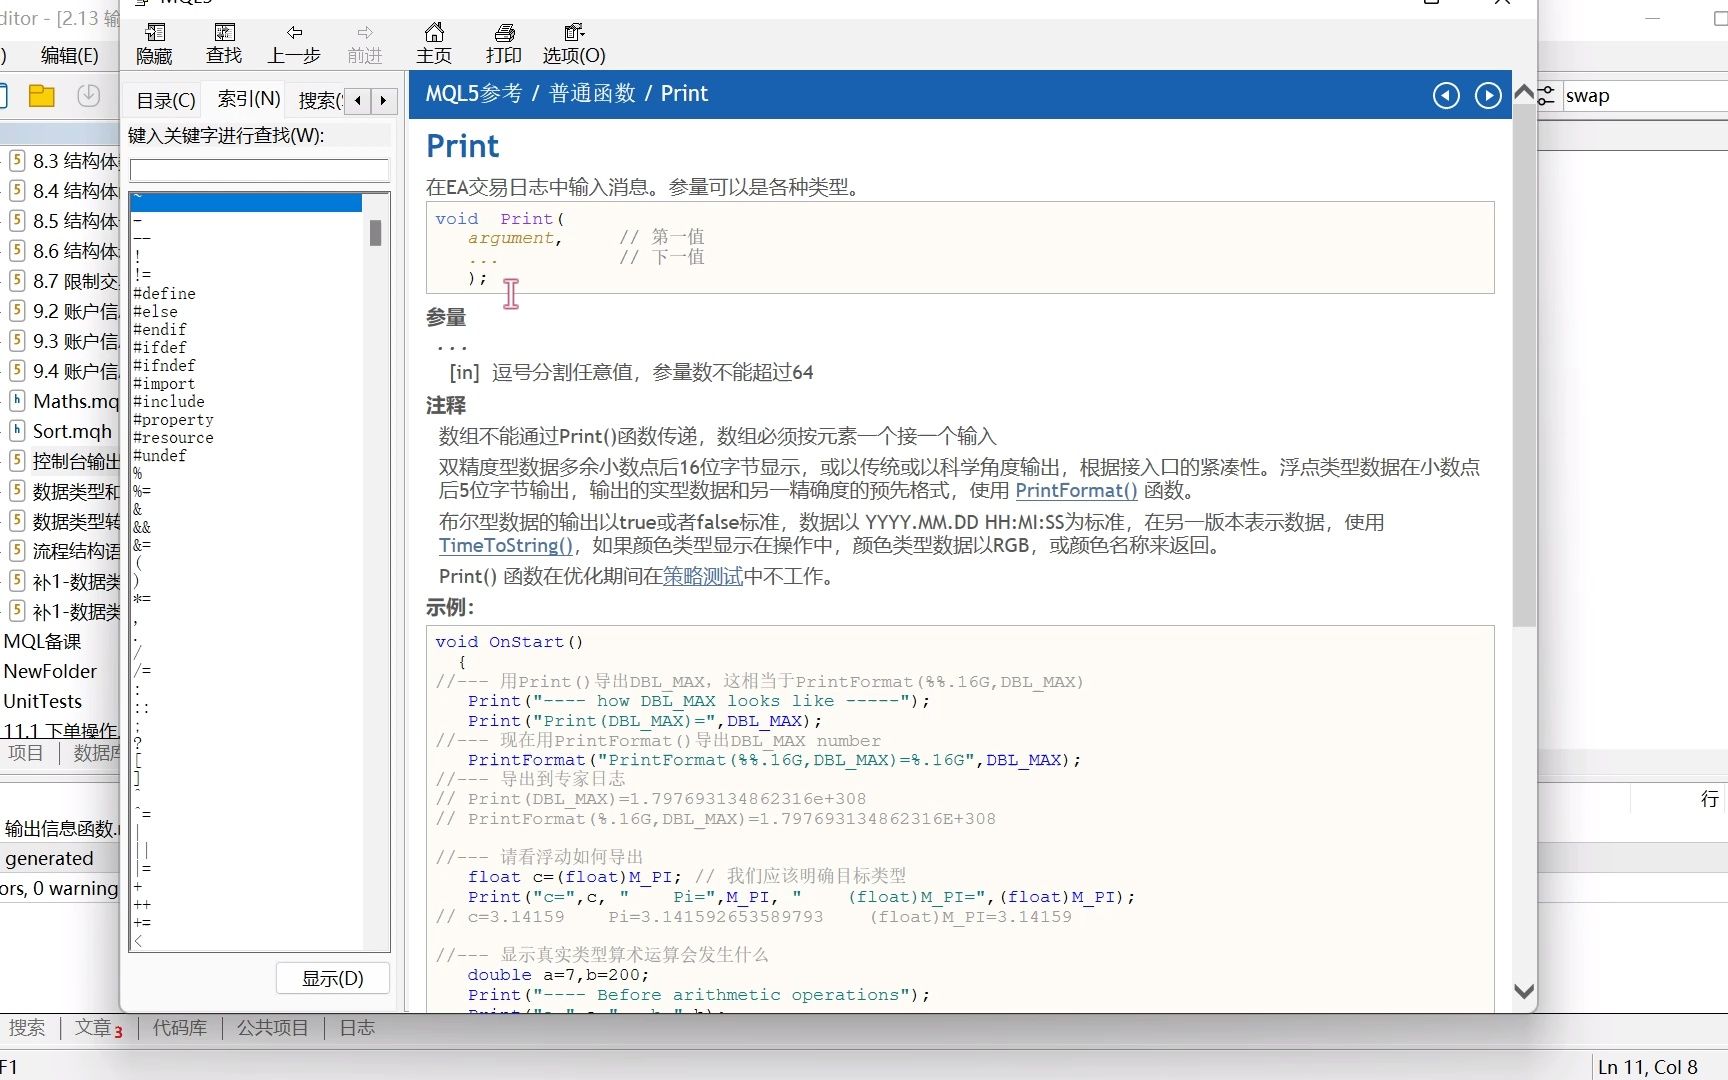1728x1080 pixels.
Task: Switch to the 搜索 tab in help
Action: coord(318,100)
